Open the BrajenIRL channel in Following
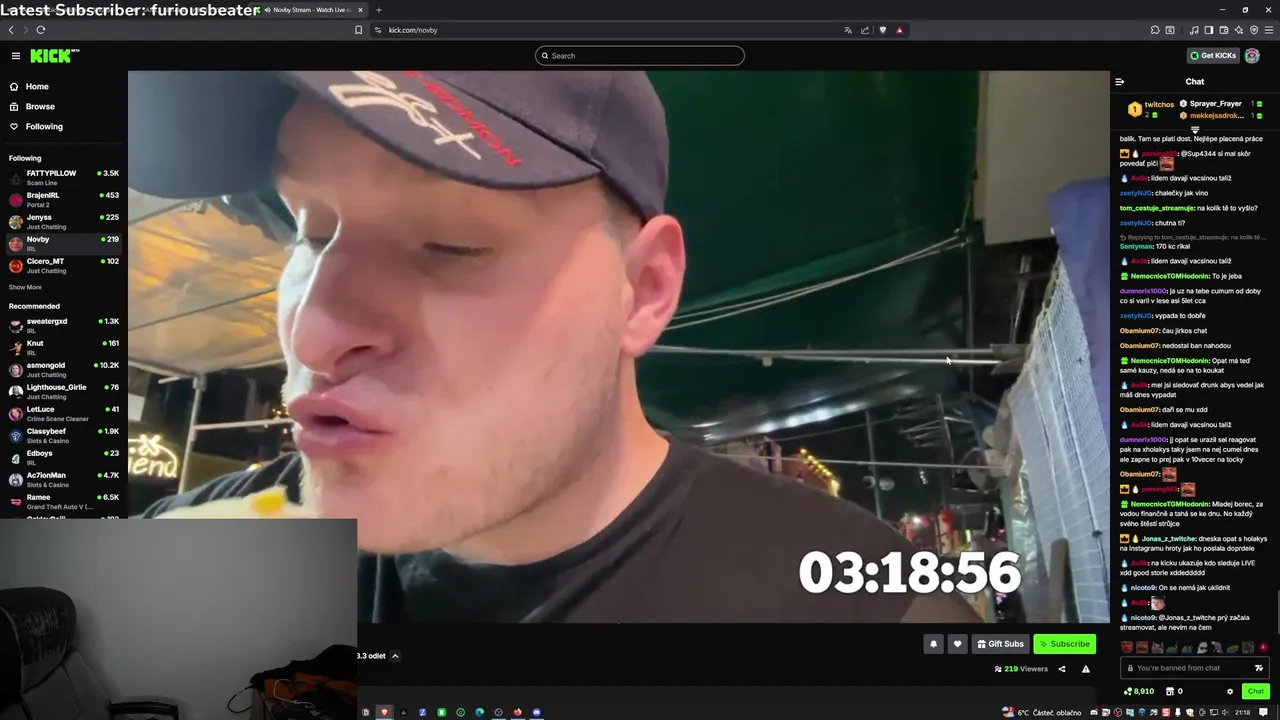This screenshot has height=720, width=1280. point(64,200)
